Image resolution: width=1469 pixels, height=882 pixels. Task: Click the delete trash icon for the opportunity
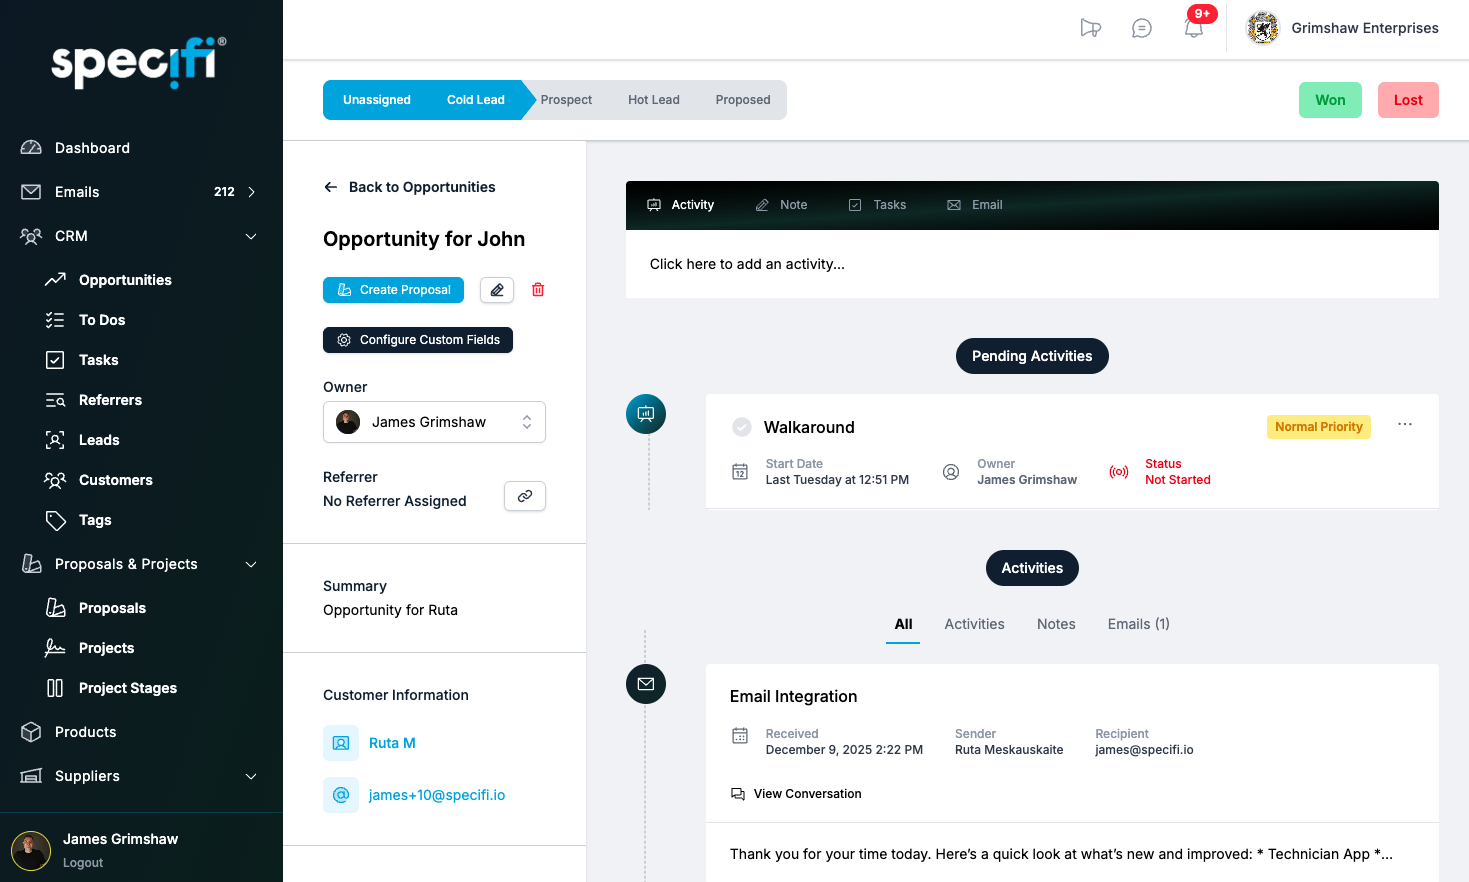point(538,289)
